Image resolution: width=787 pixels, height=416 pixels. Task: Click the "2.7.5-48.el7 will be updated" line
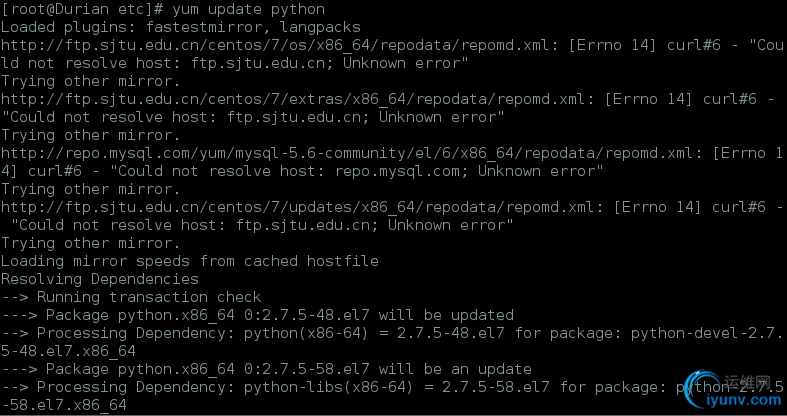tap(257, 316)
